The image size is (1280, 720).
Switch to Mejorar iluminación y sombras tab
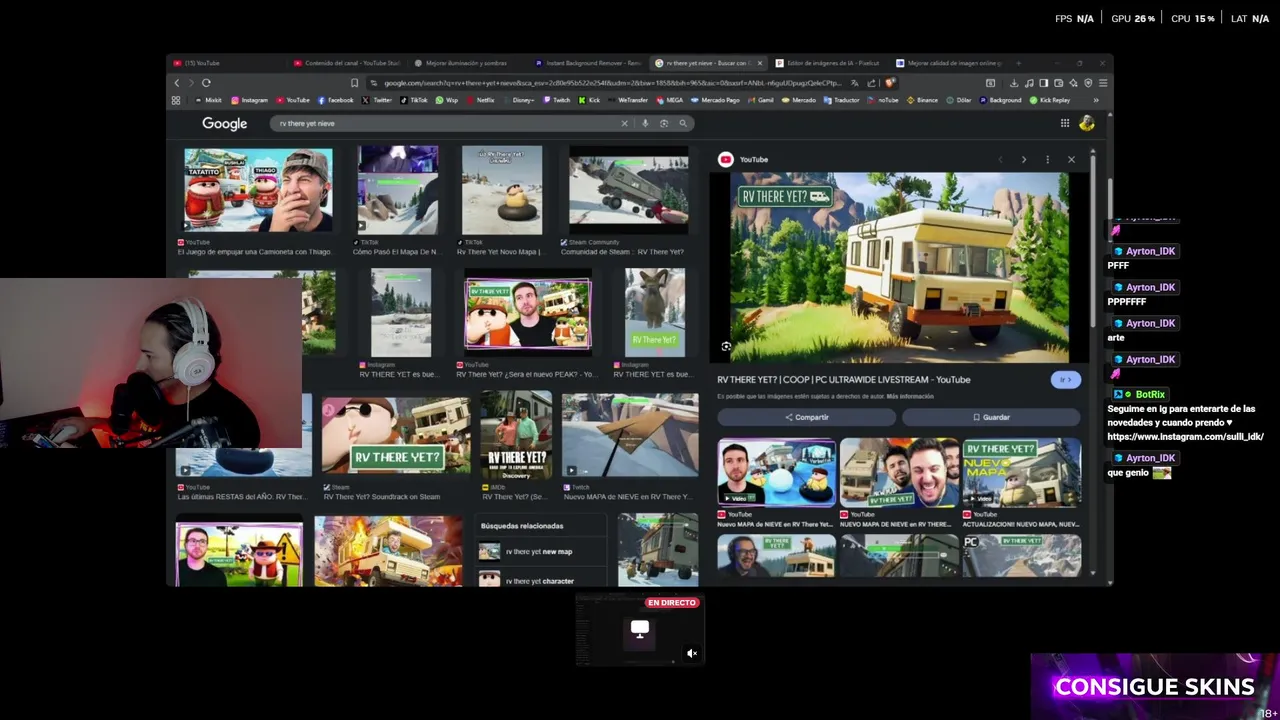pos(467,63)
